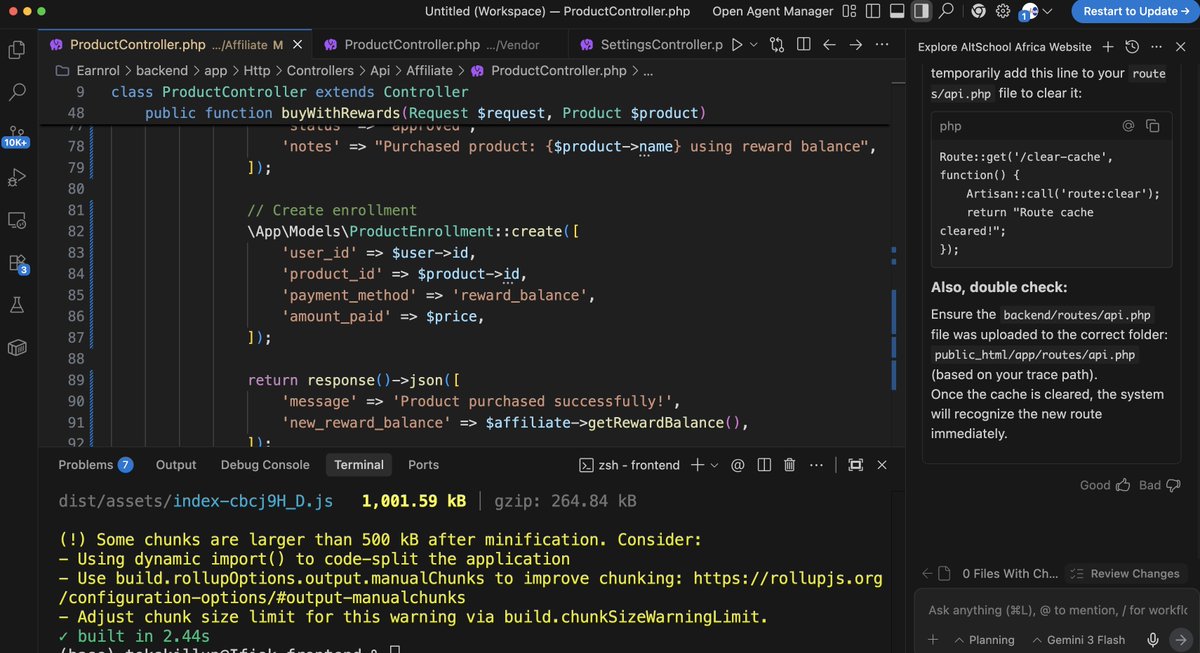
Task: Click the back arrow beside files changed
Action: pyautogui.click(x=928, y=574)
